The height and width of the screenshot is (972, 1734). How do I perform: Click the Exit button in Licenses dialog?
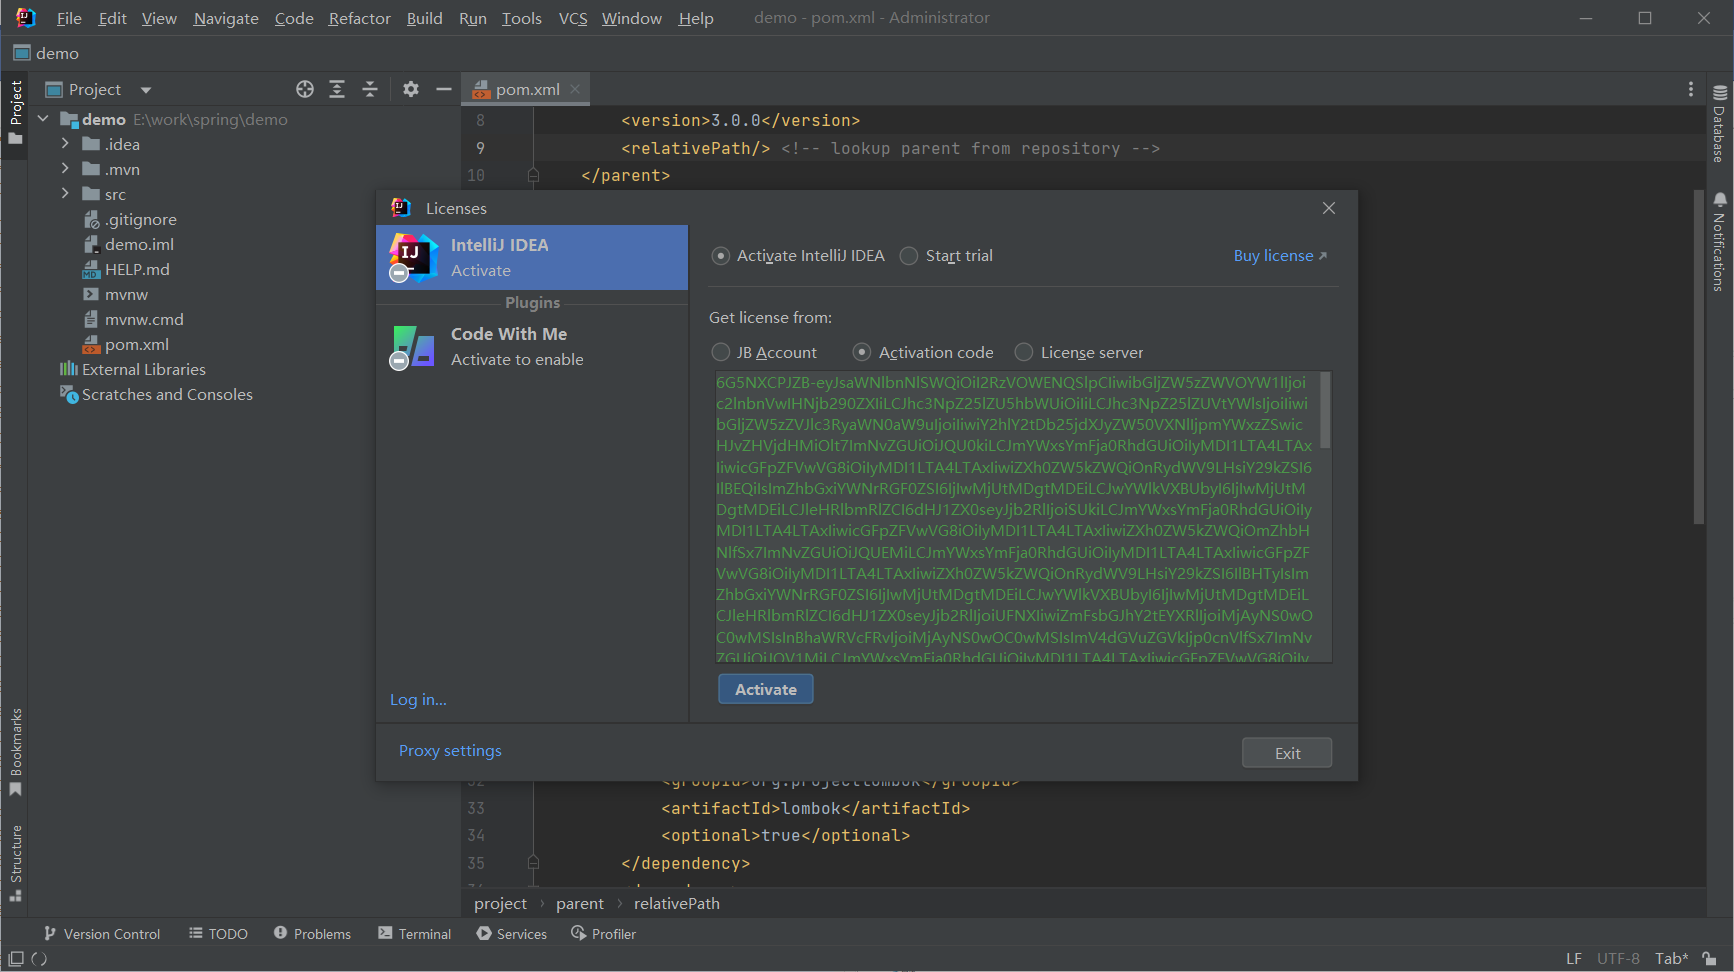[x=1287, y=753]
